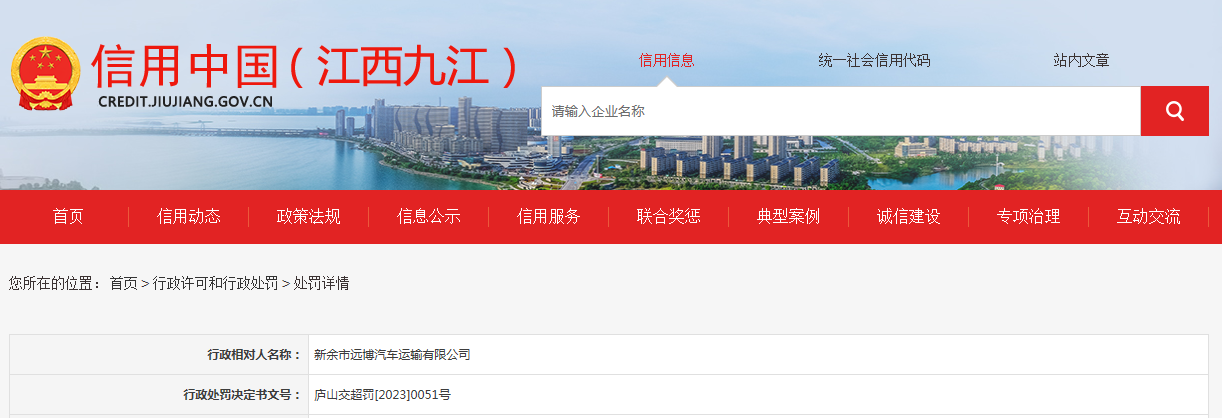Open the 联合奖惩 page
The height and width of the screenshot is (418, 1222).
click(x=668, y=216)
